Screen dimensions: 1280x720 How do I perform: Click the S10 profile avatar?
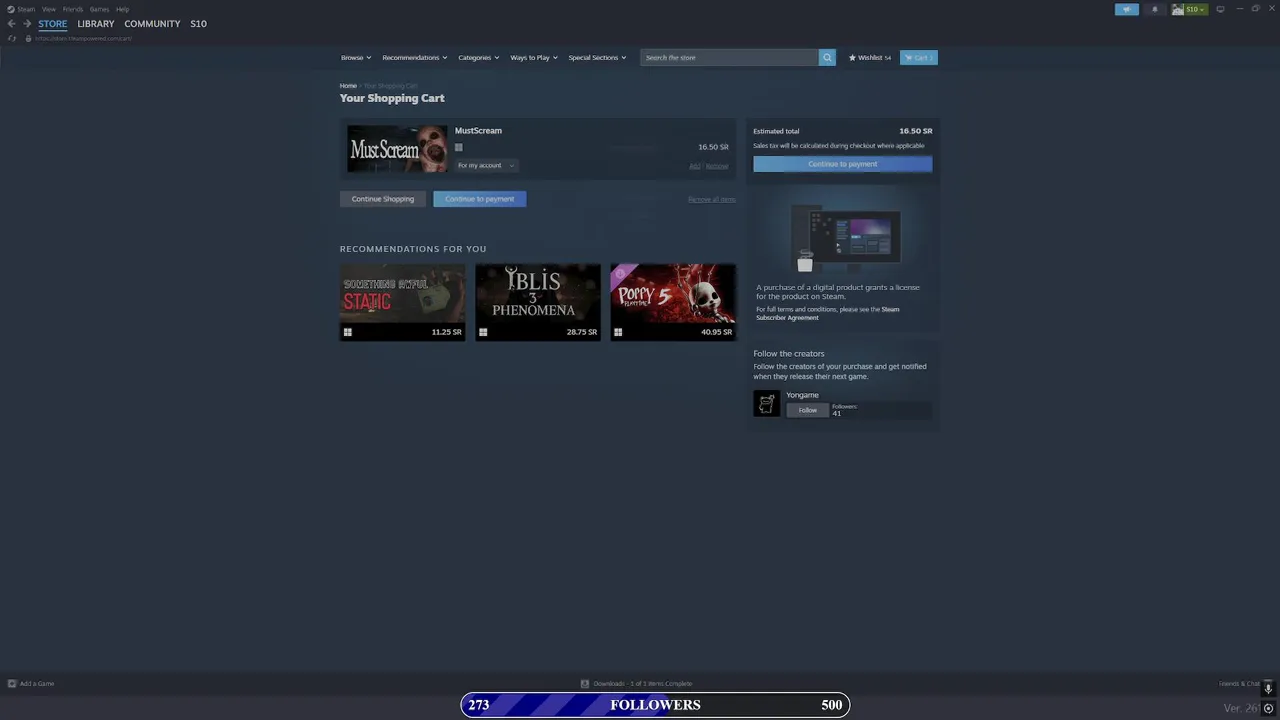coord(1178,9)
